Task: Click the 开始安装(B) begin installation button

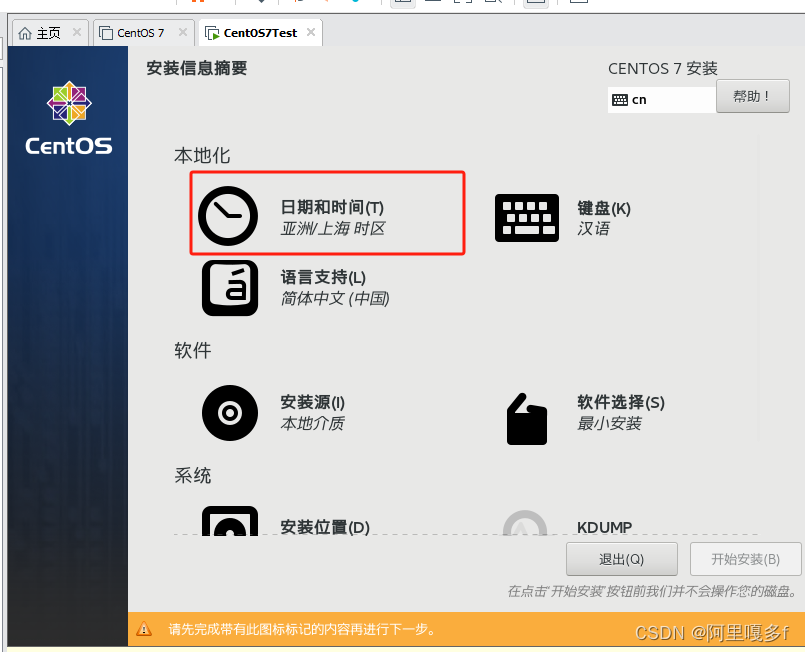Action: coord(745,559)
